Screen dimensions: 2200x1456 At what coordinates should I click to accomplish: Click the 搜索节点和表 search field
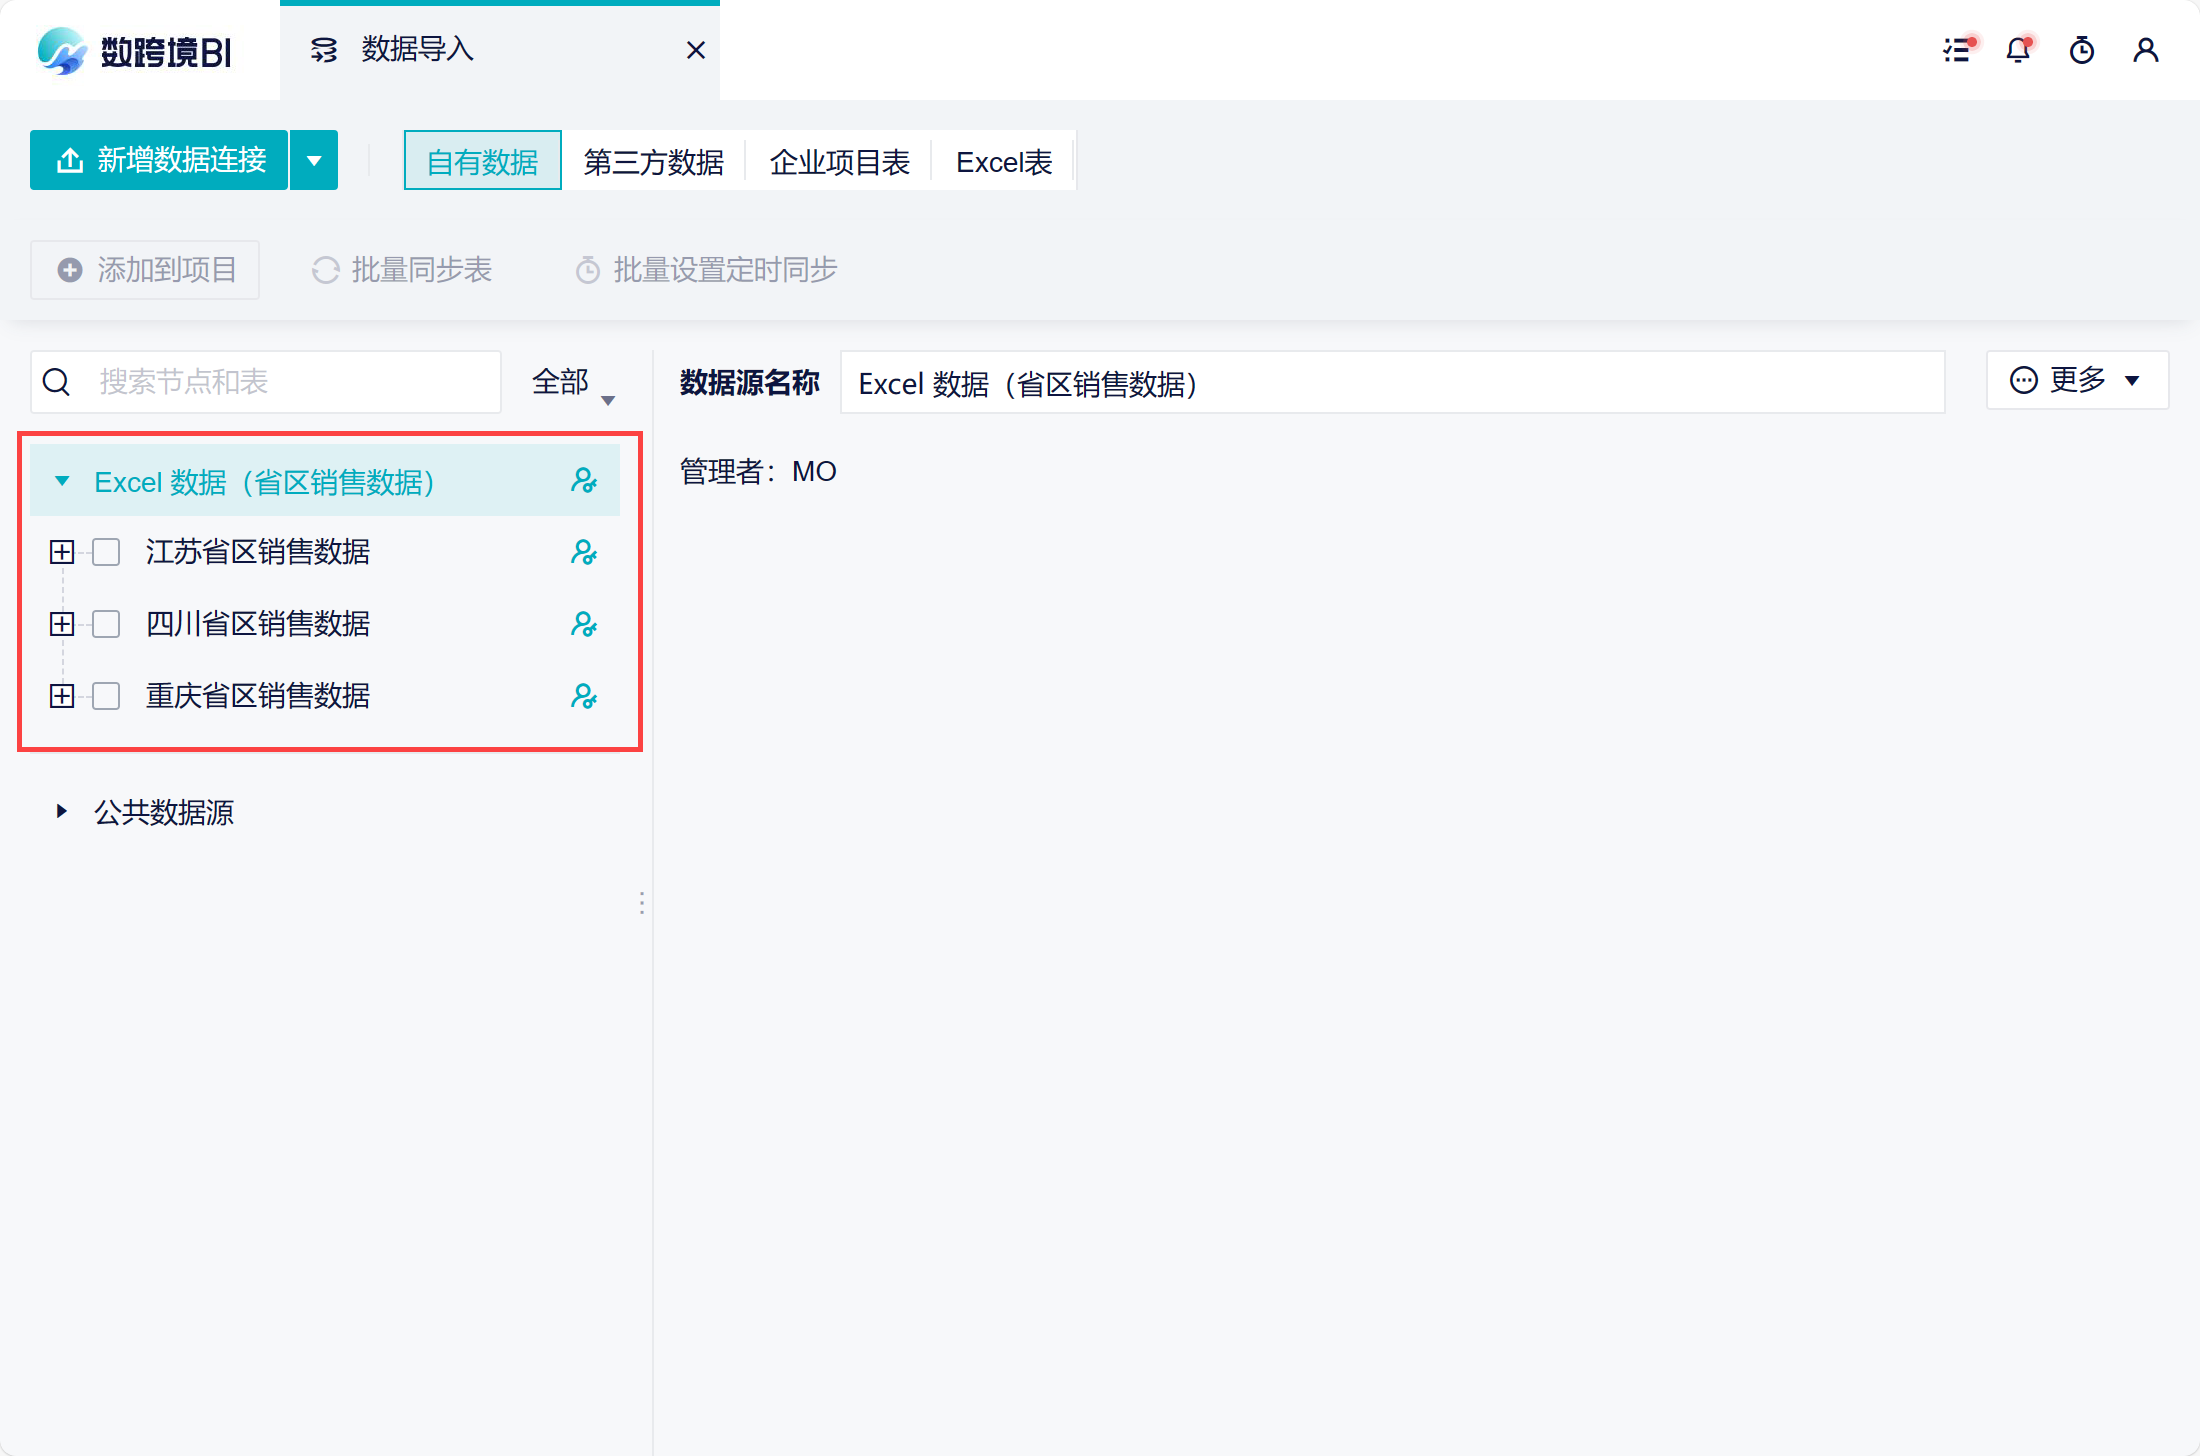coord(290,382)
